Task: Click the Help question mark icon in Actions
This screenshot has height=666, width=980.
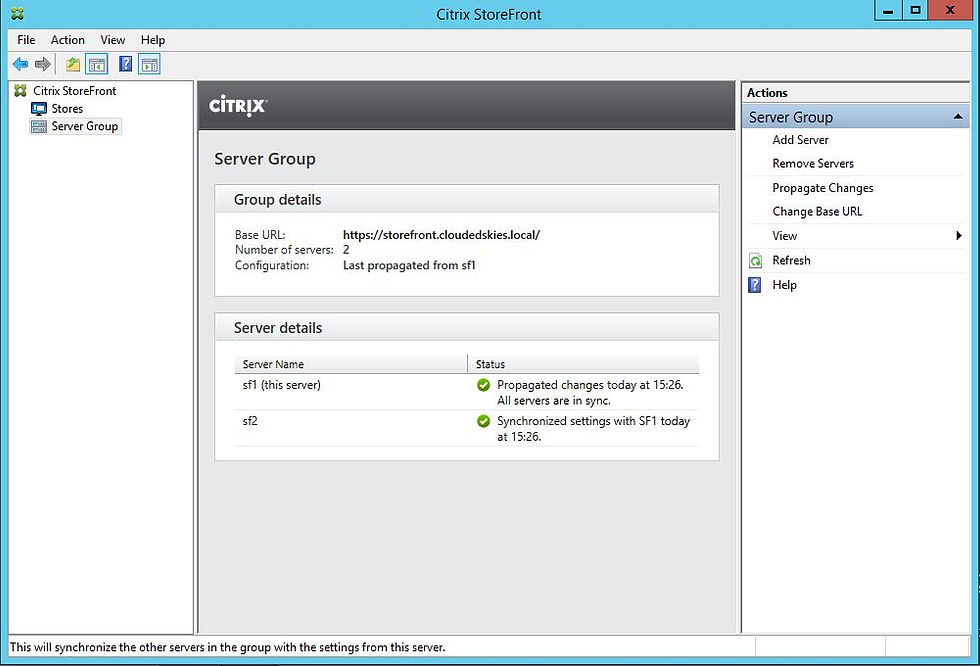Action: coord(755,285)
